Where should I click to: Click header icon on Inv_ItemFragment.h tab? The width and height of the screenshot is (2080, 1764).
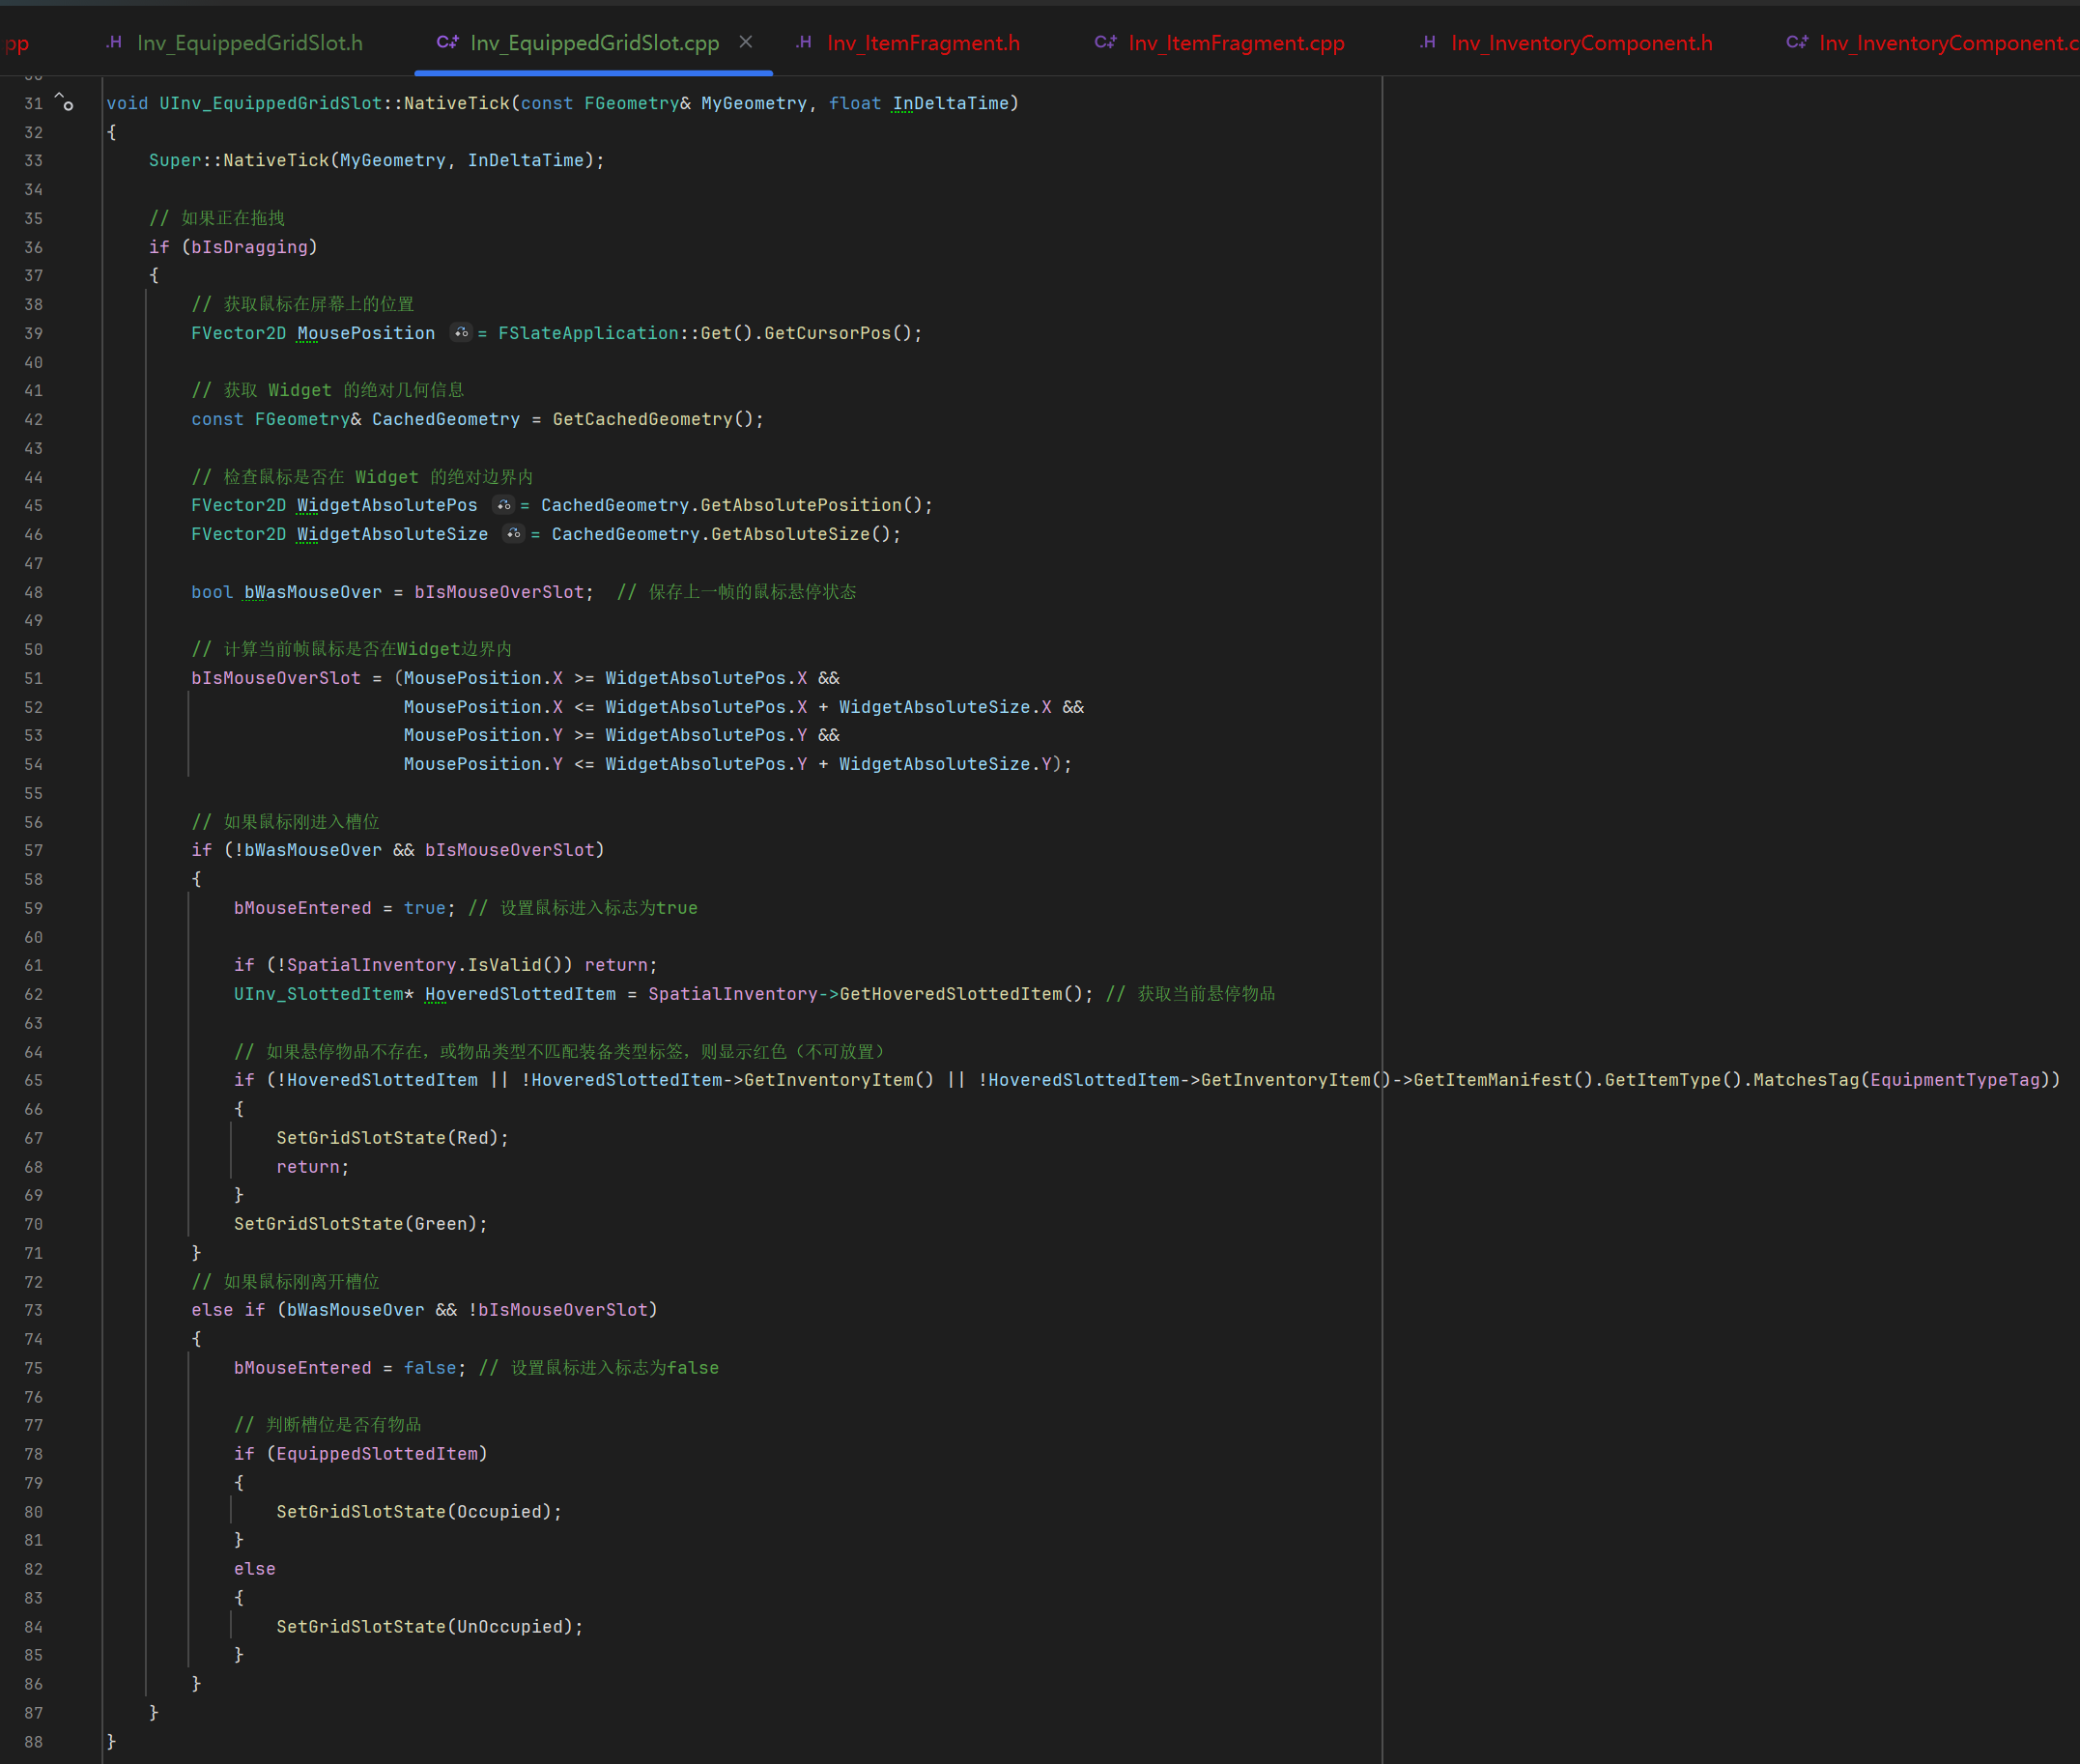(x=804, y=42)
